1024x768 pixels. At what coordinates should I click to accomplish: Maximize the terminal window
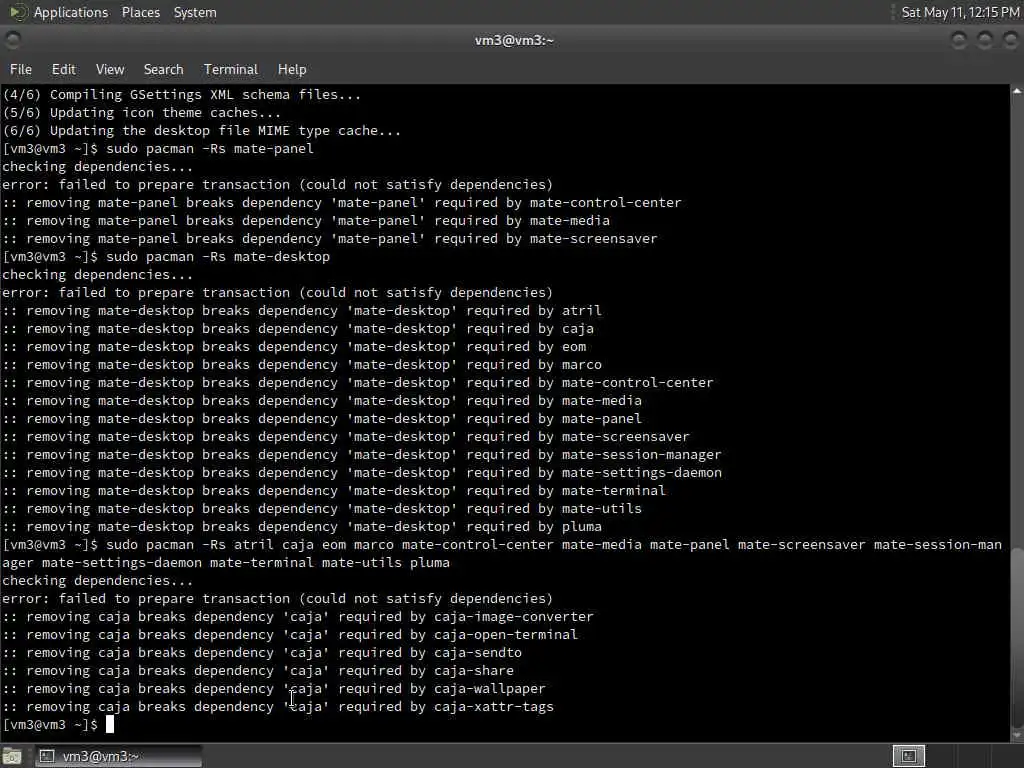985,40
